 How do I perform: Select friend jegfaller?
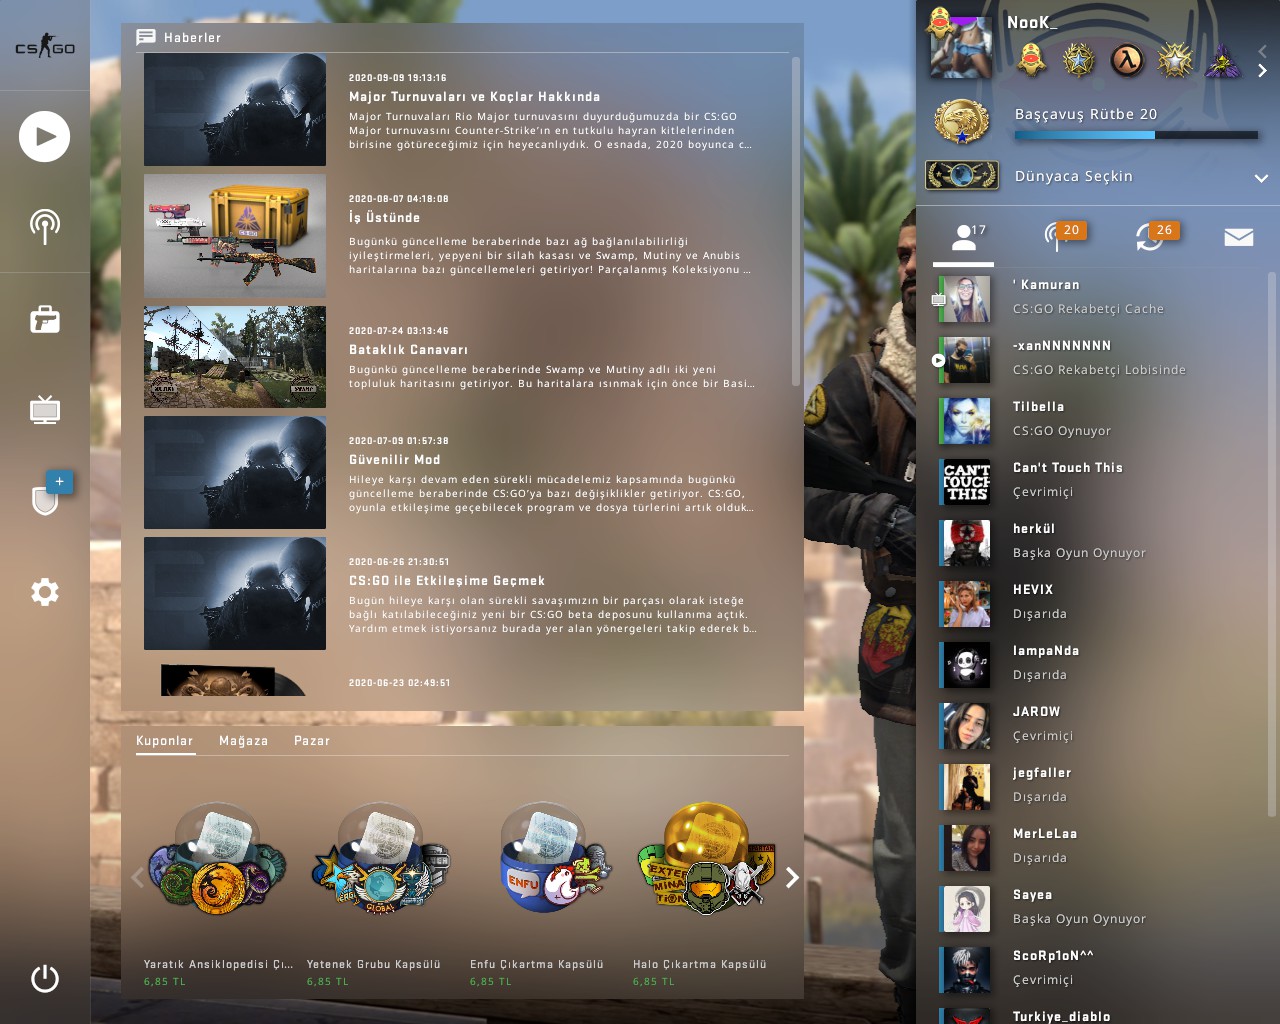pyautogui.click(x=1100, y=787)
